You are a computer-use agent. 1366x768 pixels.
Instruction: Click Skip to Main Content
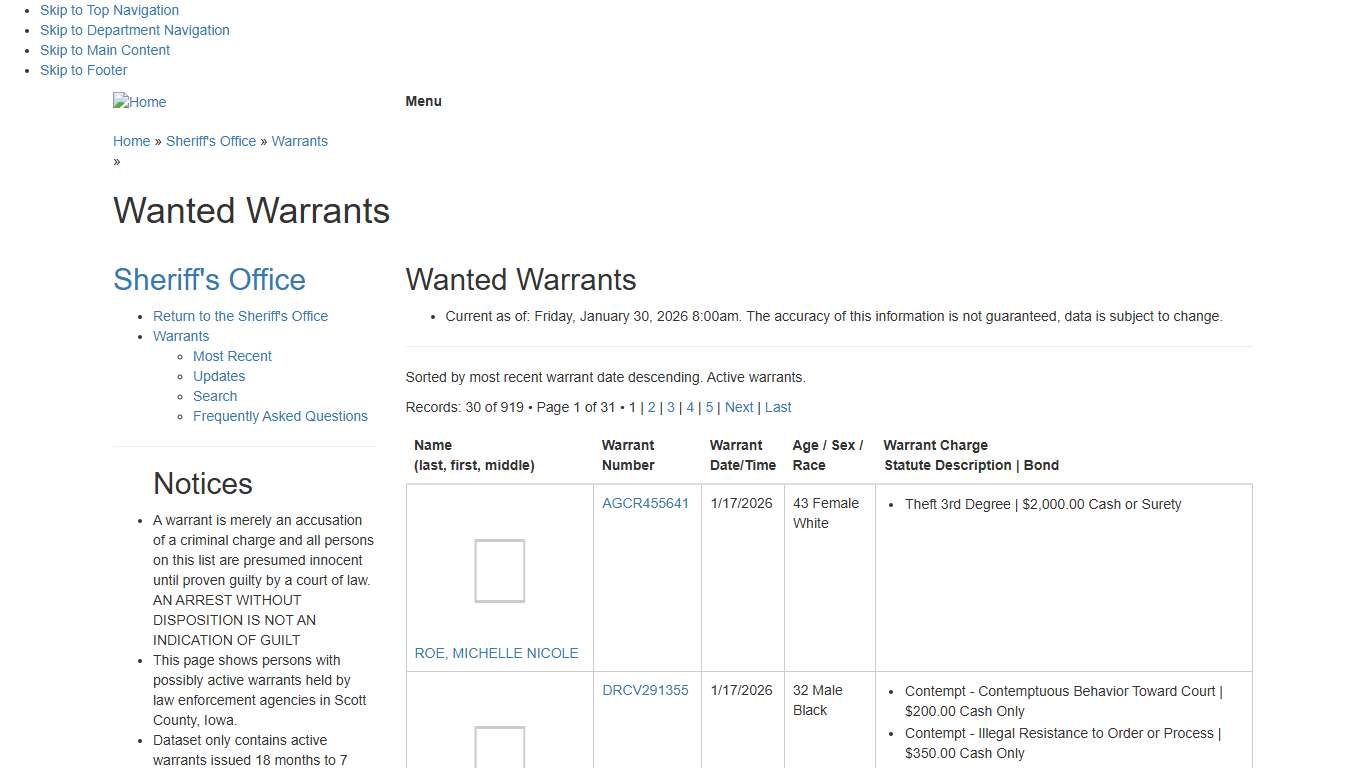(x=104, y=50)
